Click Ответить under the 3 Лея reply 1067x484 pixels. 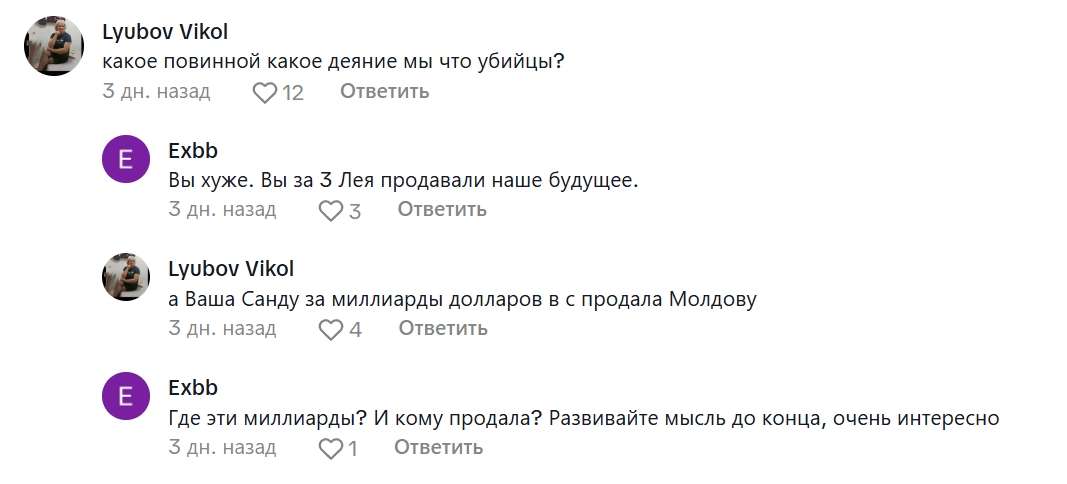(442, 210)
